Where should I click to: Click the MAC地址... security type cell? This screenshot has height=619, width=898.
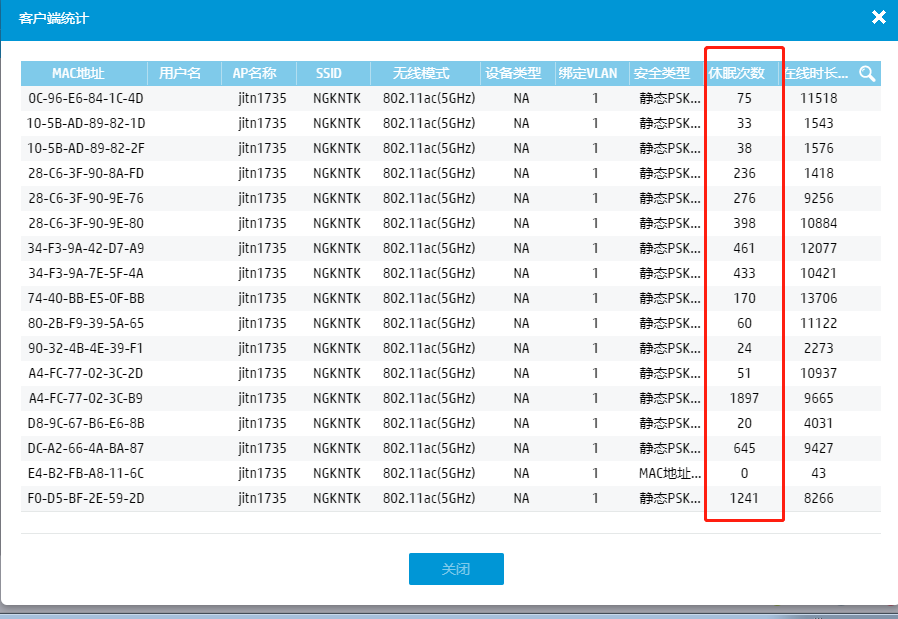coord(669,474)
